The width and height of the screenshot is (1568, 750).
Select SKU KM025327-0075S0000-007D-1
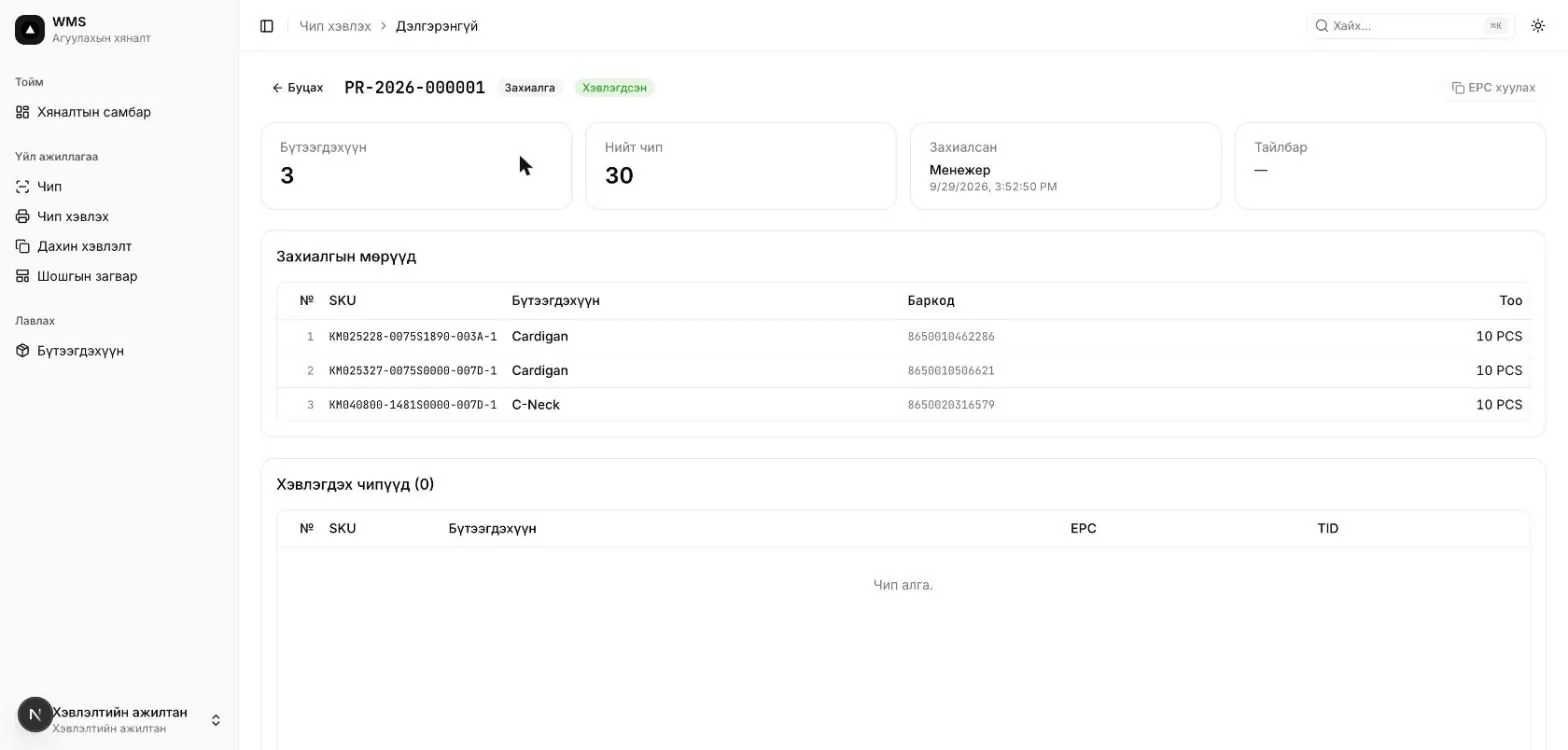(413, 371)
